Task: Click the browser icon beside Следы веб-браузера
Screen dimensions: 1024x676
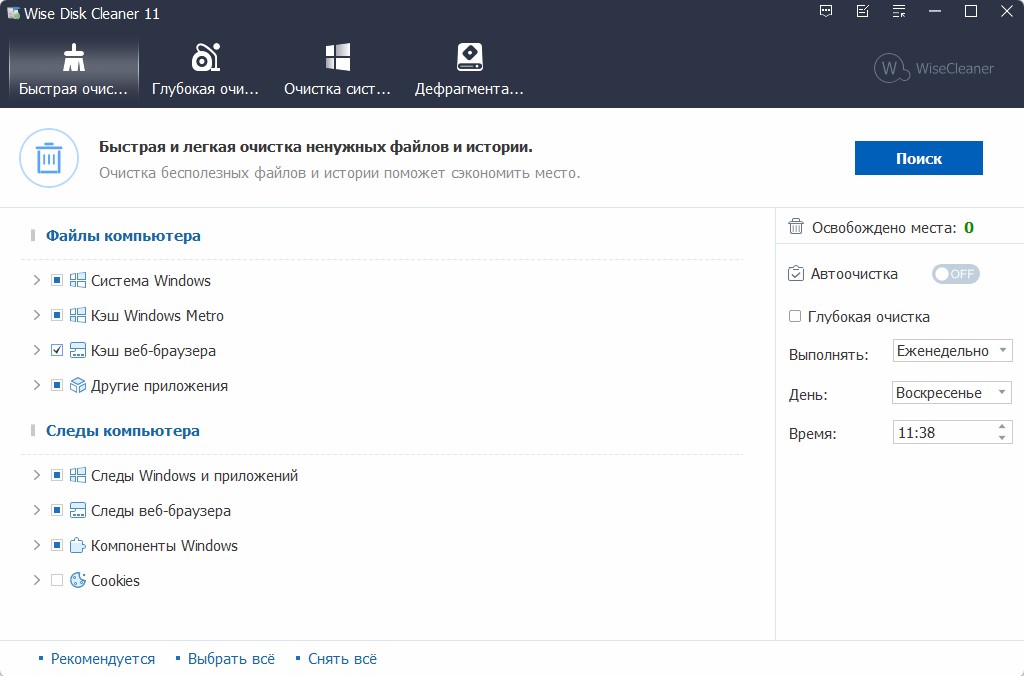Action: tap(78, 511)
